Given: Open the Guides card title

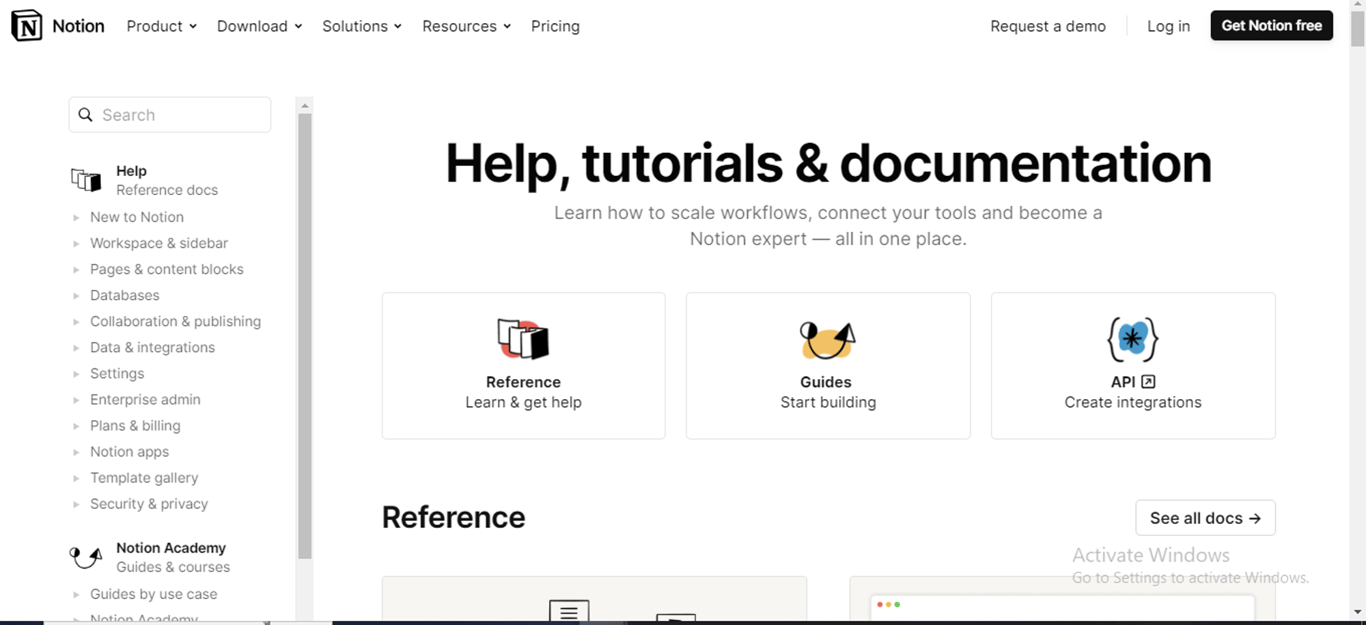Looking at the screenshot, I should coord(826,382).
